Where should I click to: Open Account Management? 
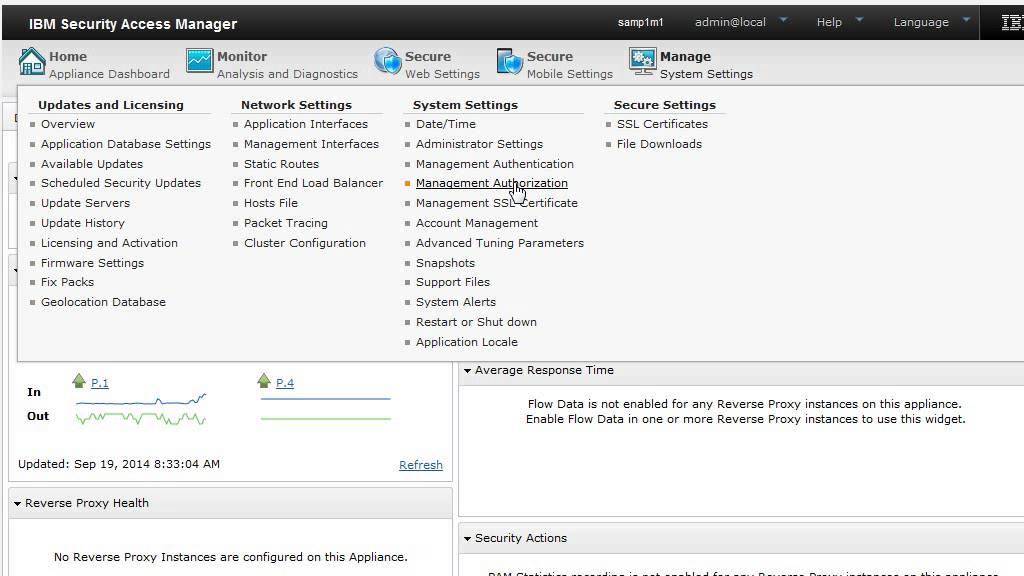pyautogui.click(x=477, y=223)
